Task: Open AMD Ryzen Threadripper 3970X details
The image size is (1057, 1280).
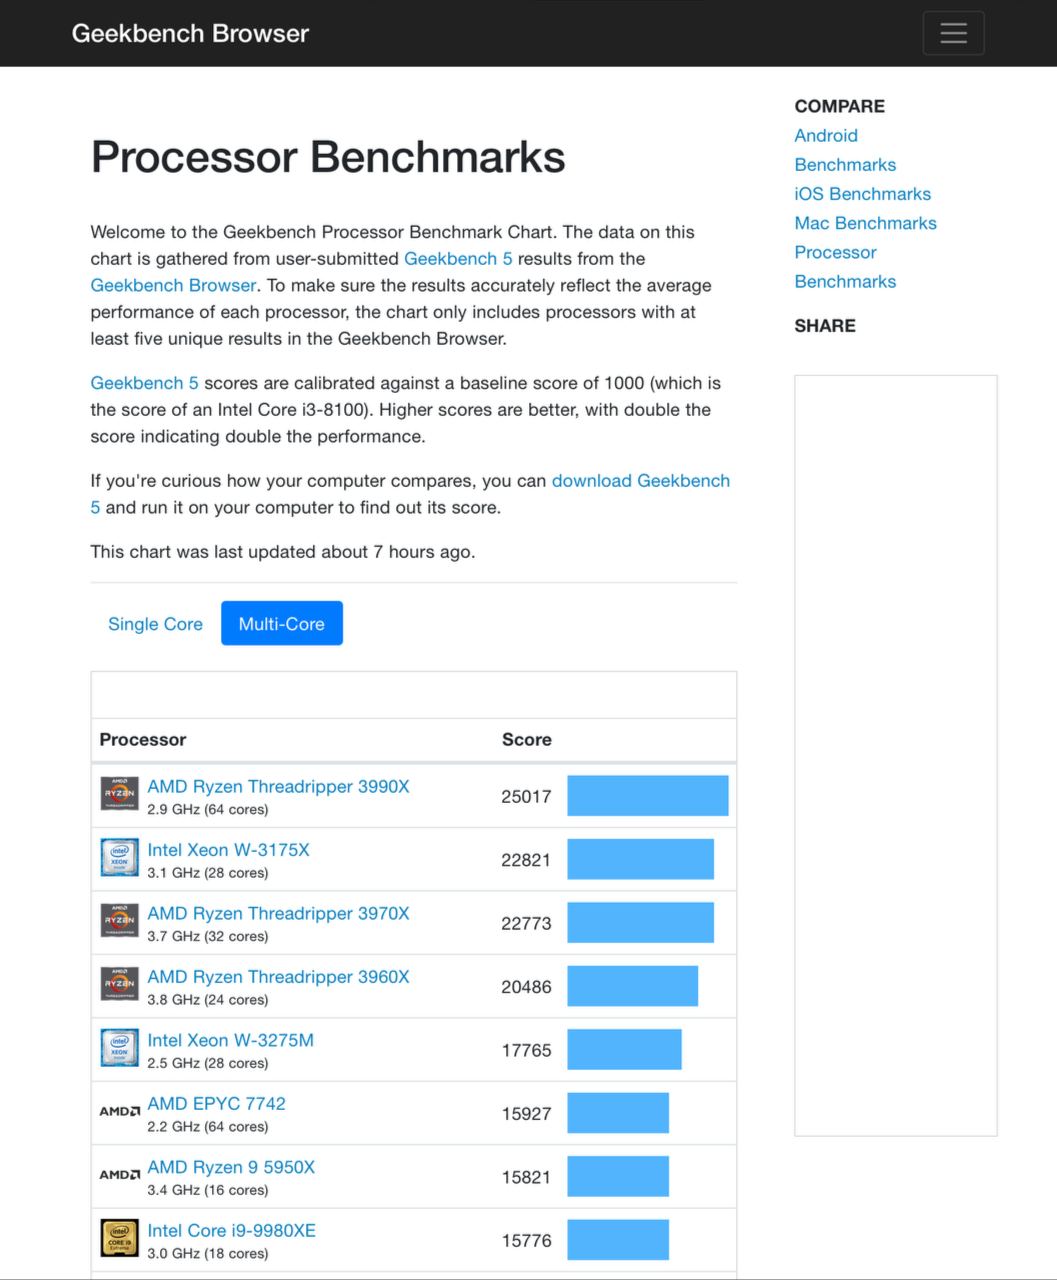Action: [278, 913]
